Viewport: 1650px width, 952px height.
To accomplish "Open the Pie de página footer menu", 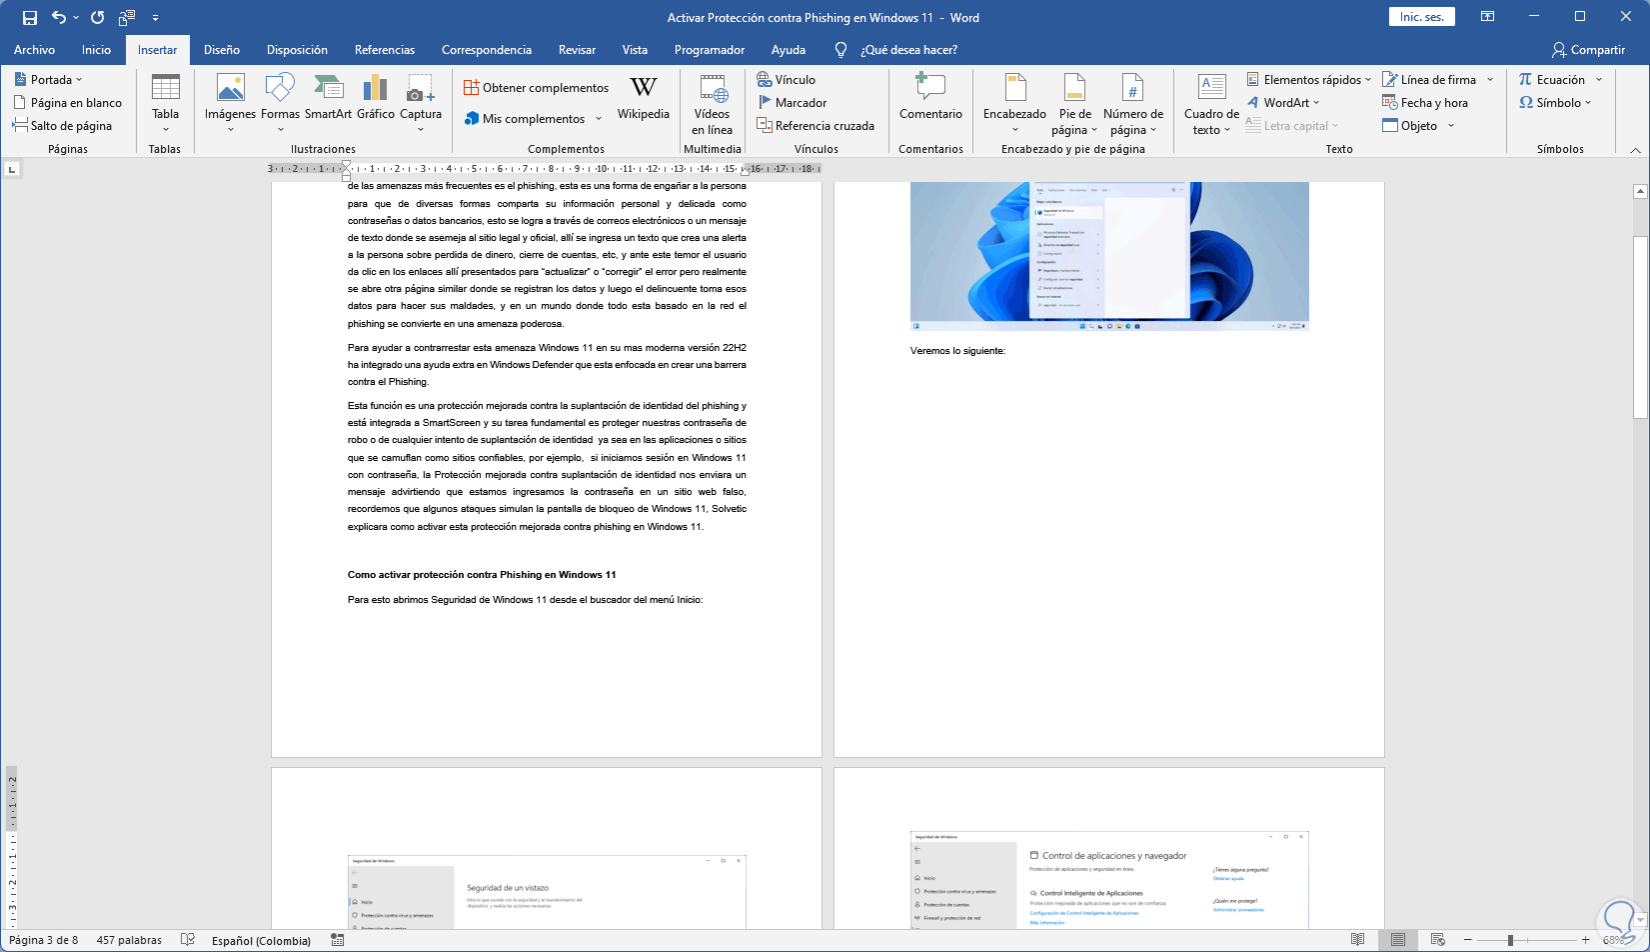I will click(x=1075, y=104).
